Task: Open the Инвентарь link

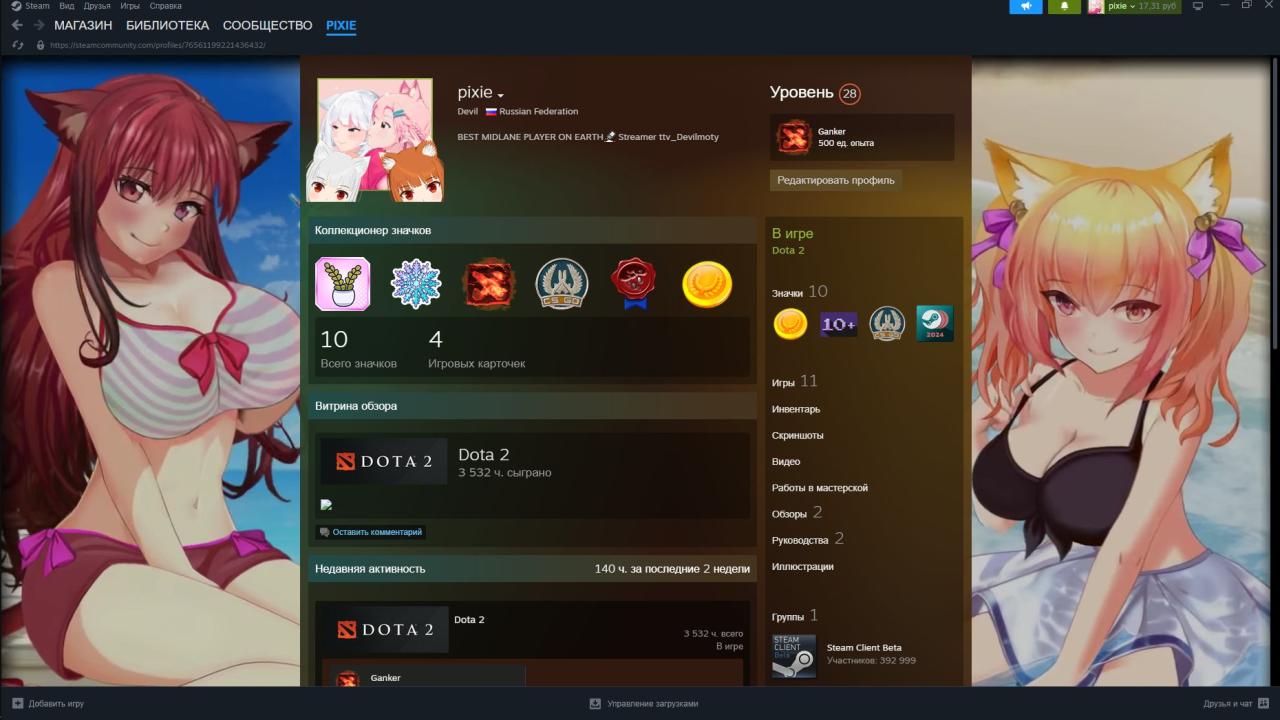Action: click(796, 409)
